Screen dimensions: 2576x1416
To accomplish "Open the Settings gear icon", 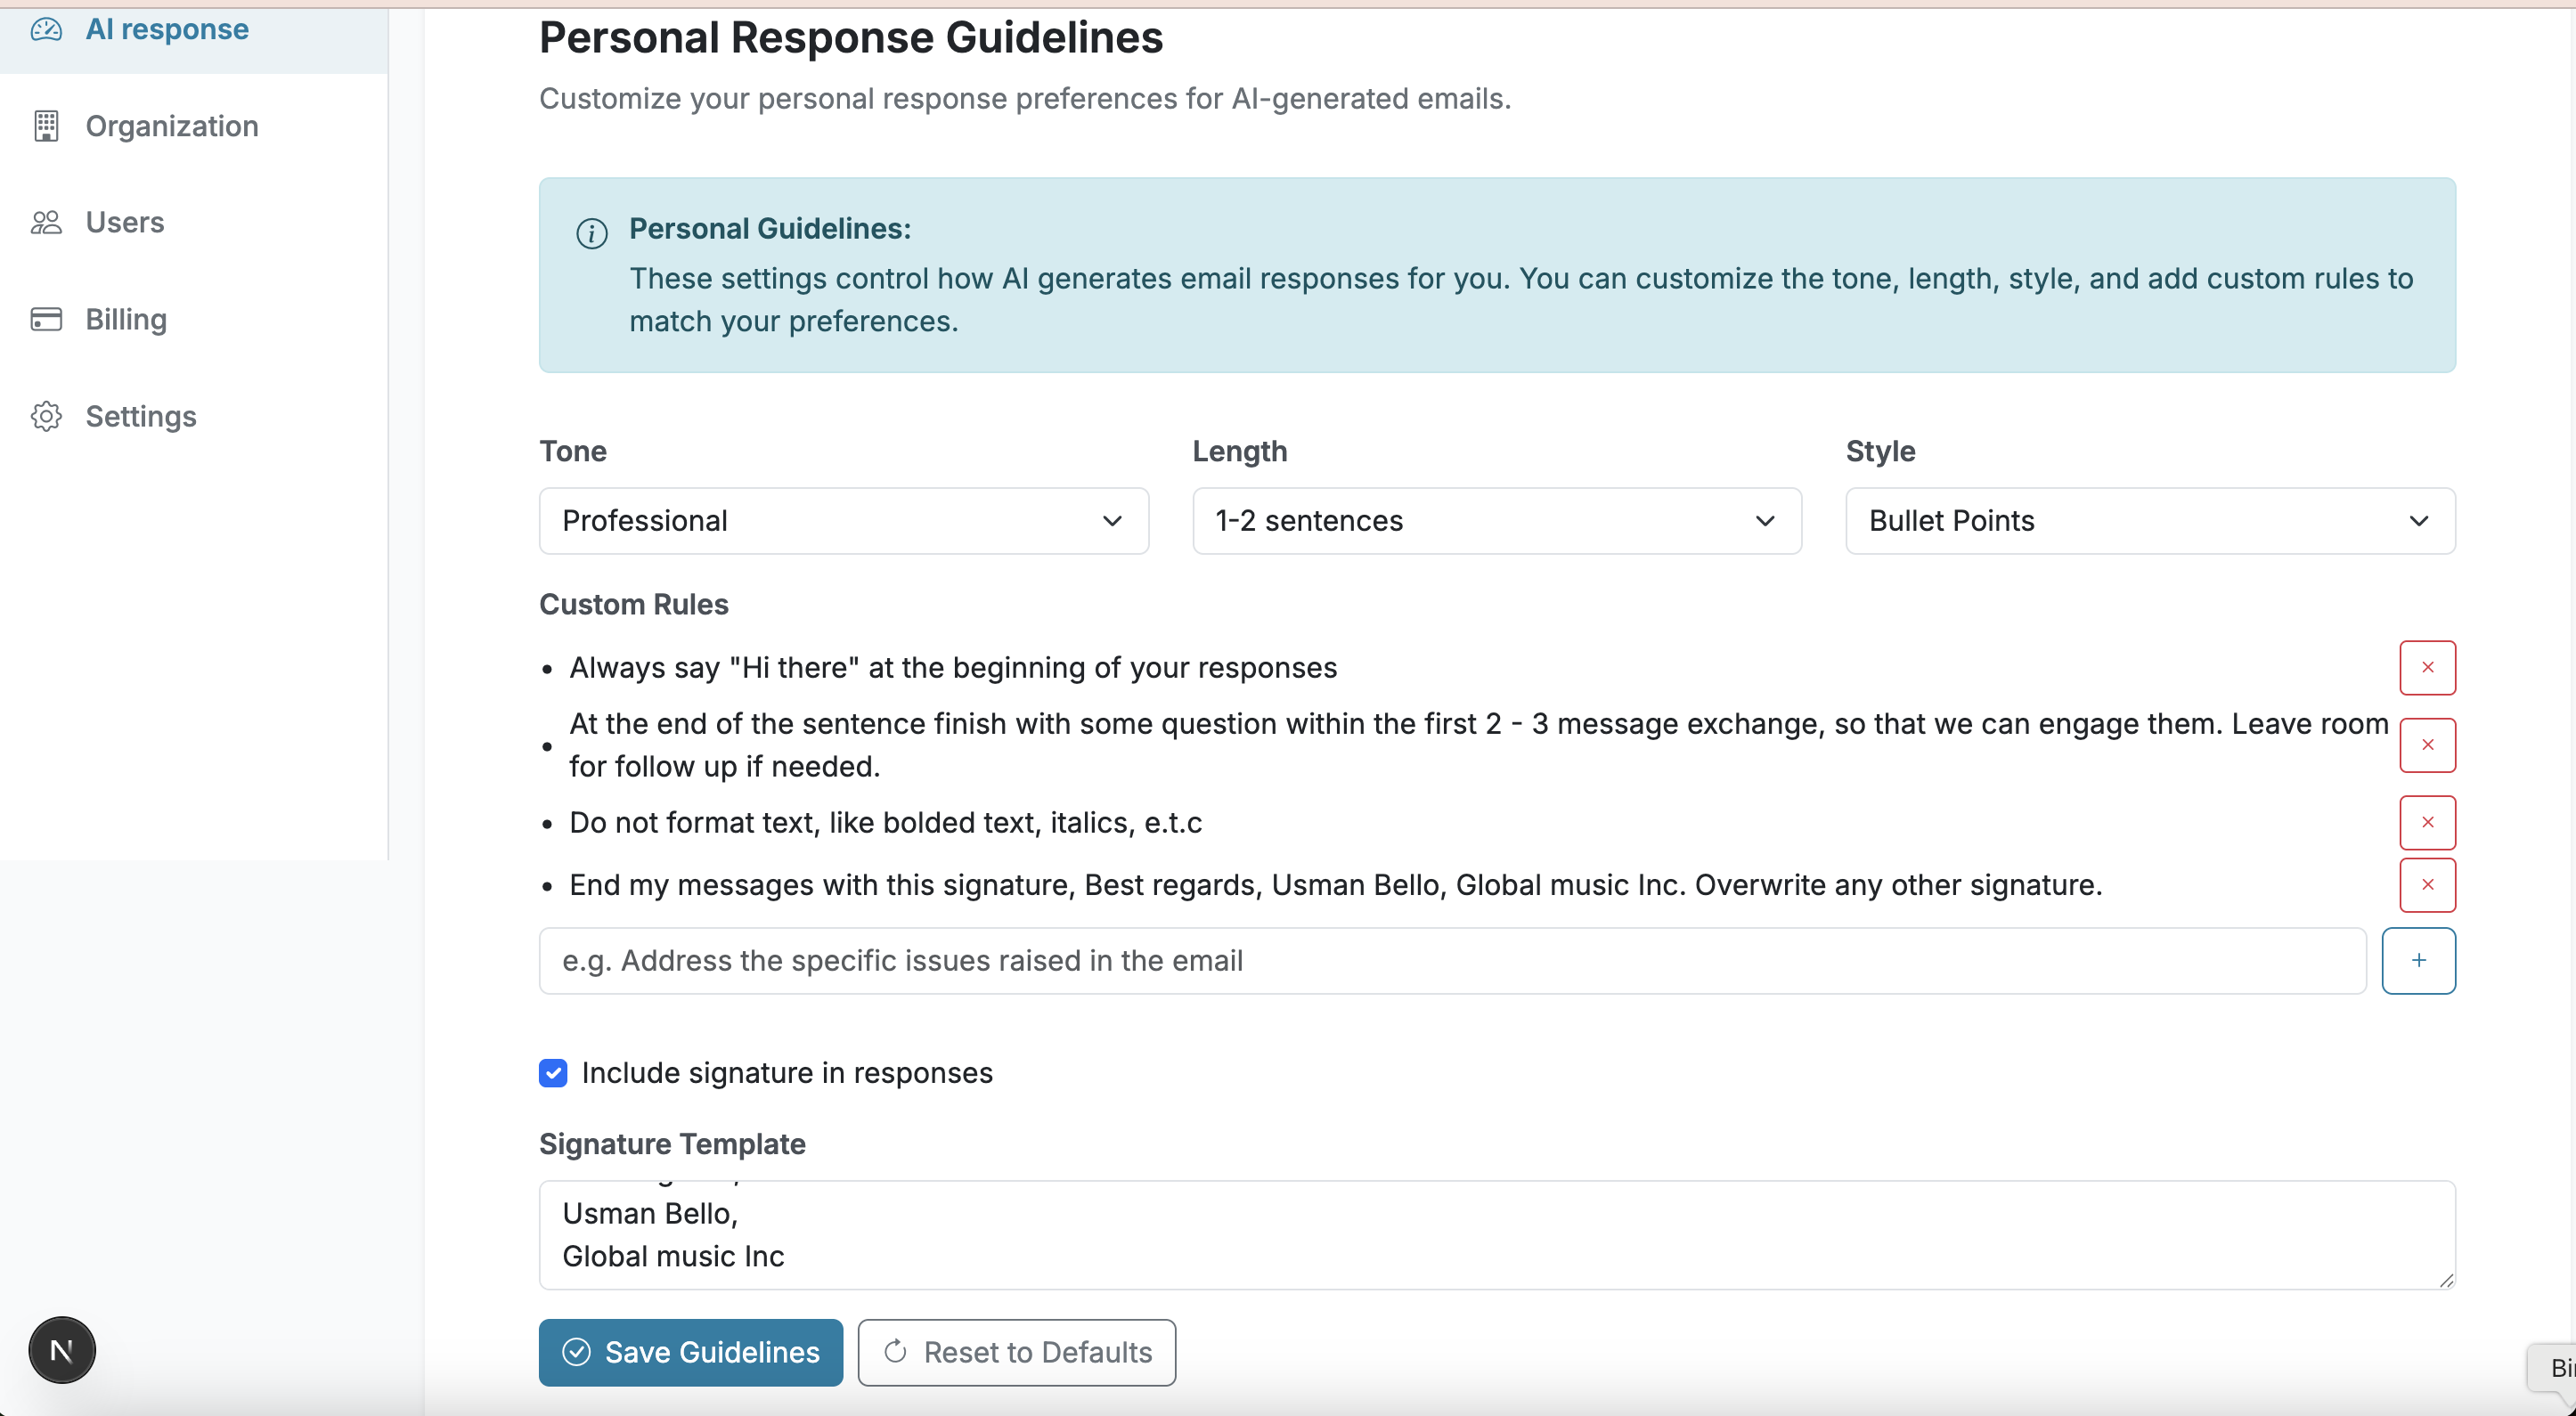I will [x=46, y=416].
